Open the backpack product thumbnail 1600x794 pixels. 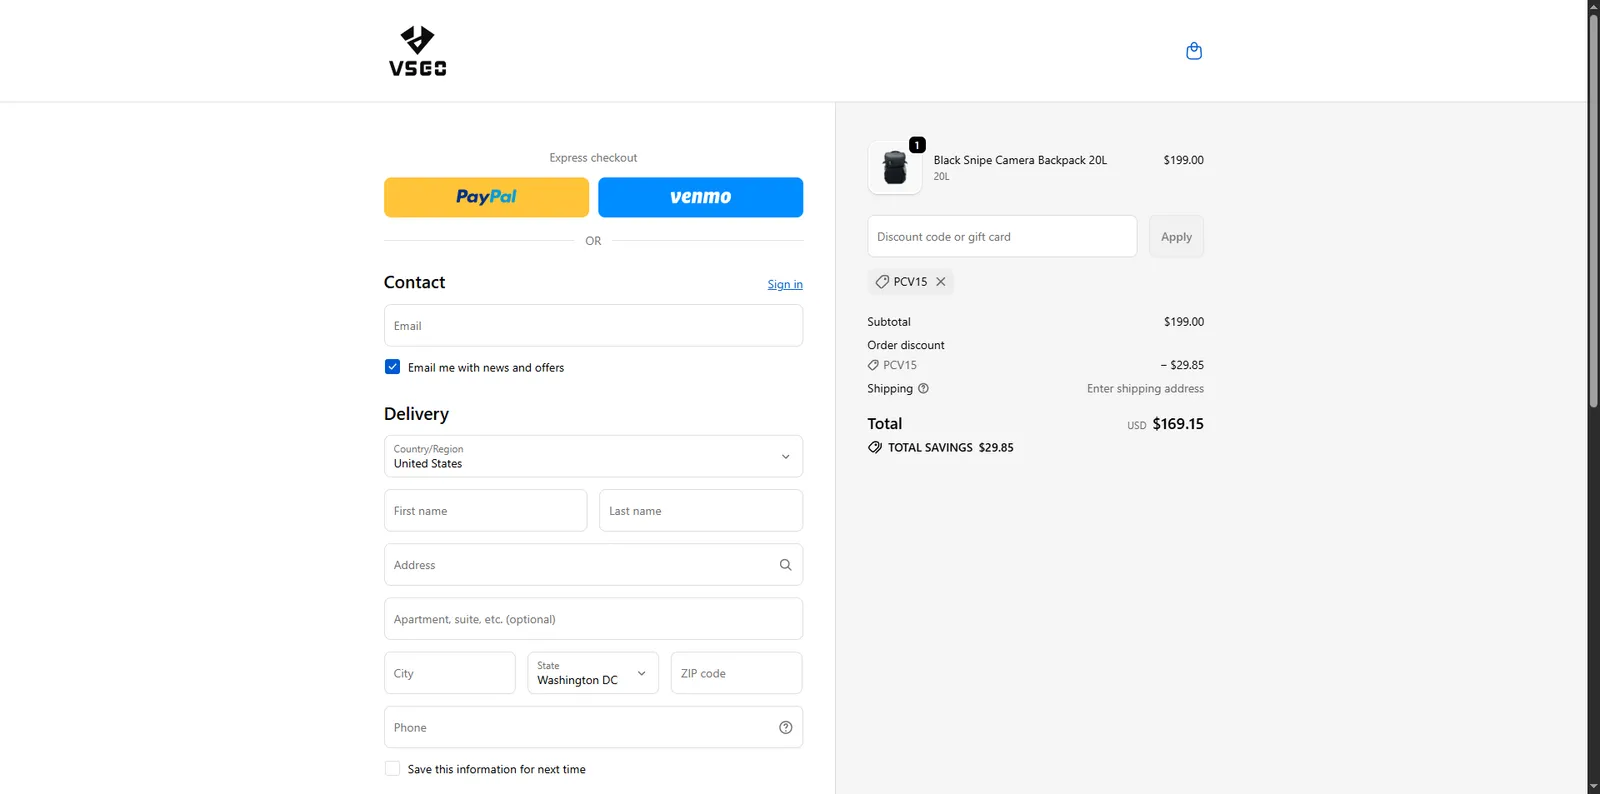pyautogui.click(x=895, y=167)
